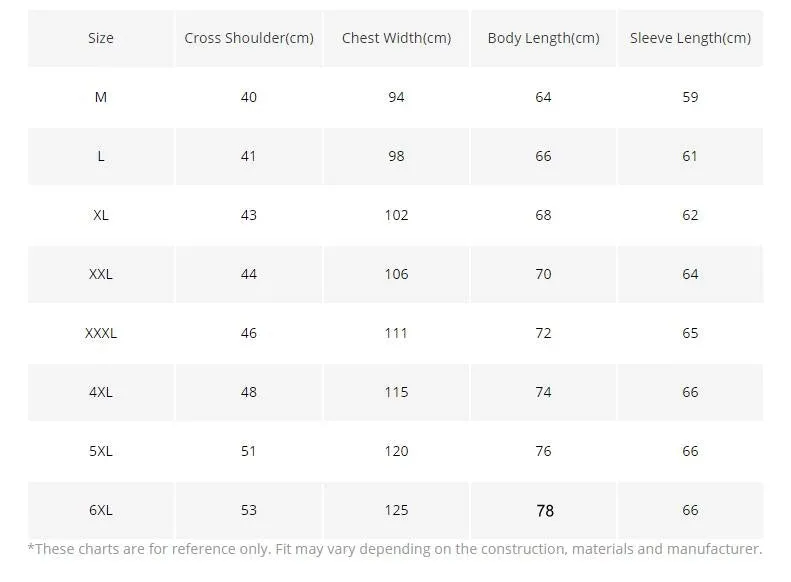Viewport: 791px width, 582px height.
Task: Select the Cross Shoulder(cm) header
Action: click(x=249, y=38)
